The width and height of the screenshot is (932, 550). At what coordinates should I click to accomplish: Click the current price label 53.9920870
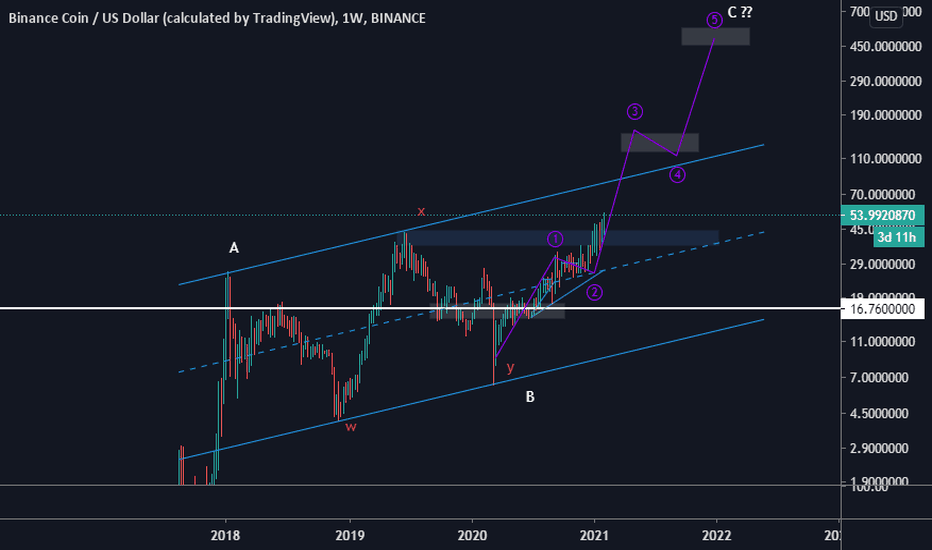tap(883, 215)
